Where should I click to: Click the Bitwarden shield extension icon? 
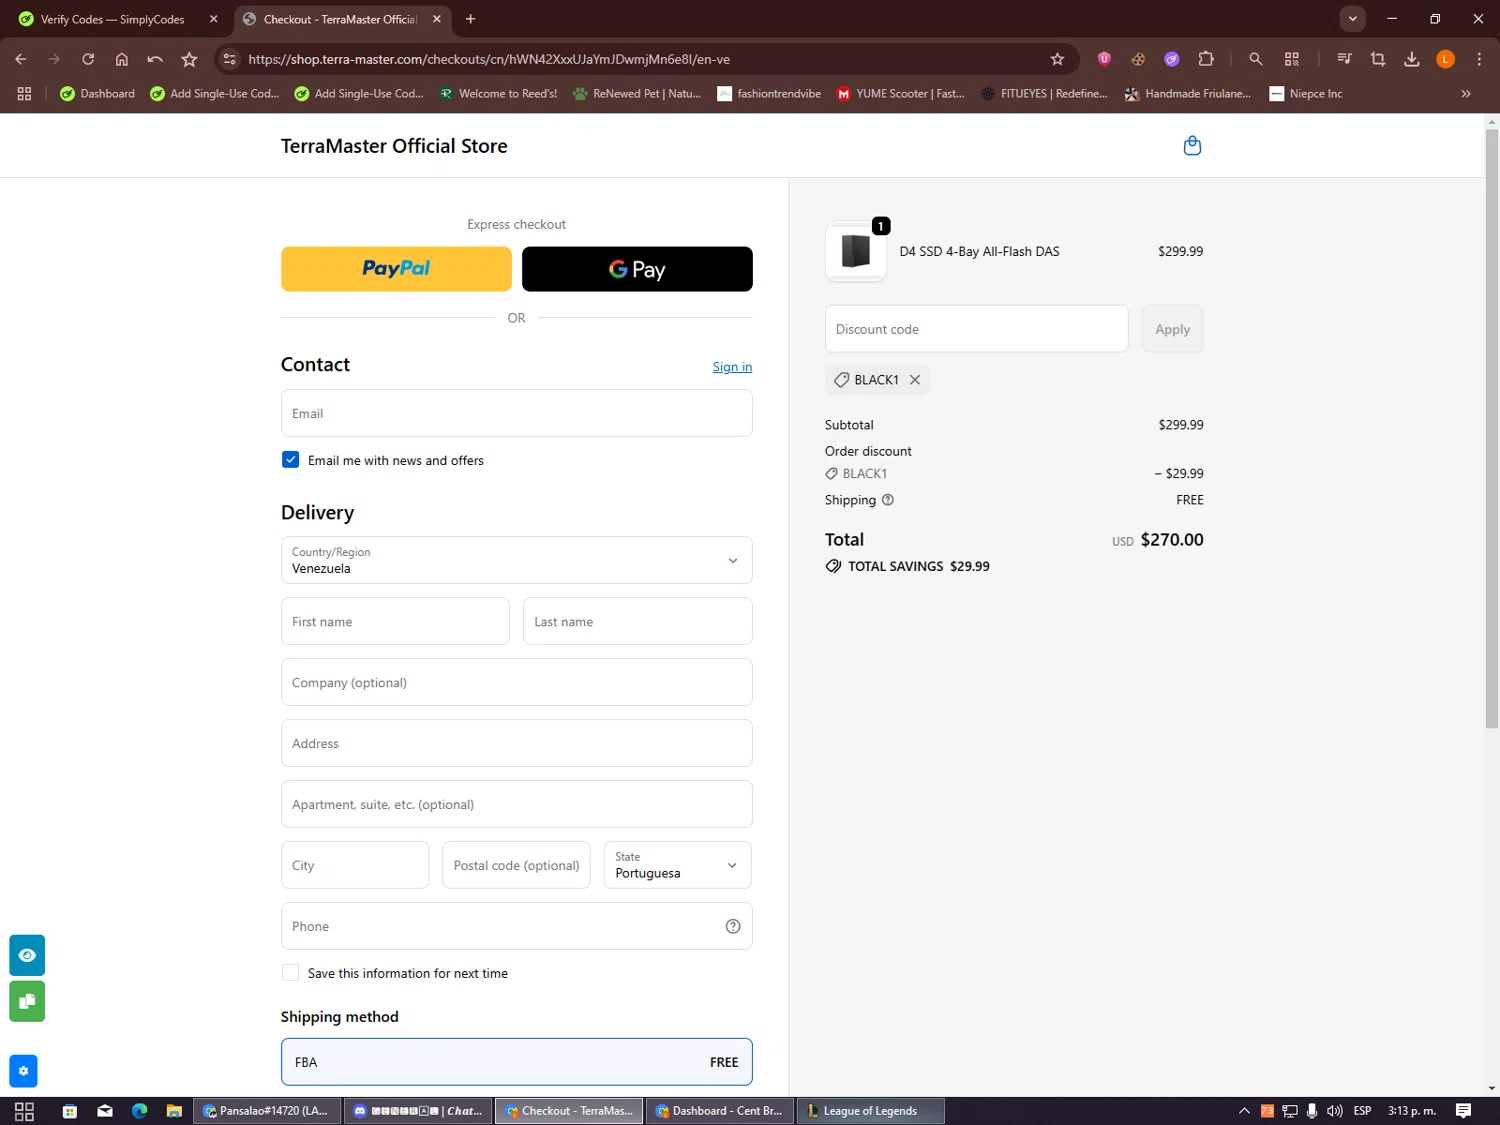click(x=1104, y=59)
